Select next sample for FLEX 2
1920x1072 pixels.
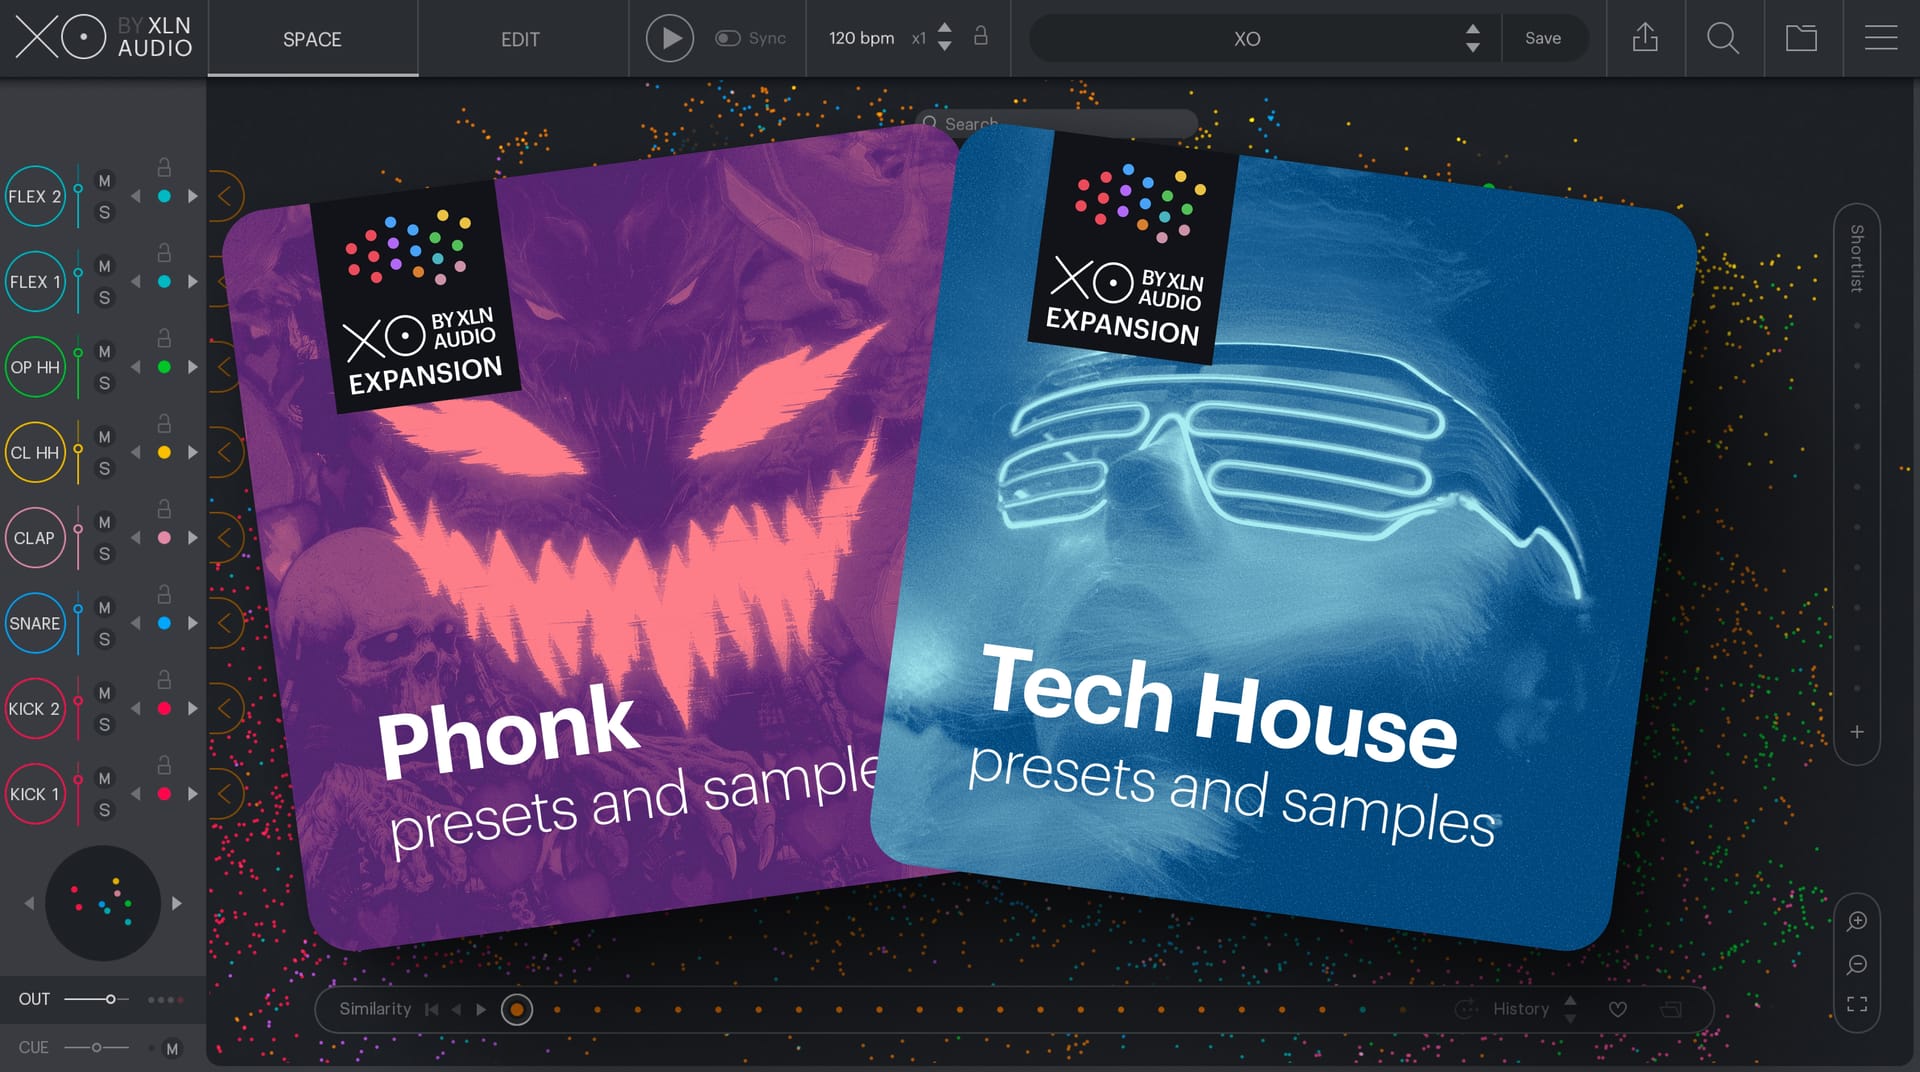(x=192, y=197)
